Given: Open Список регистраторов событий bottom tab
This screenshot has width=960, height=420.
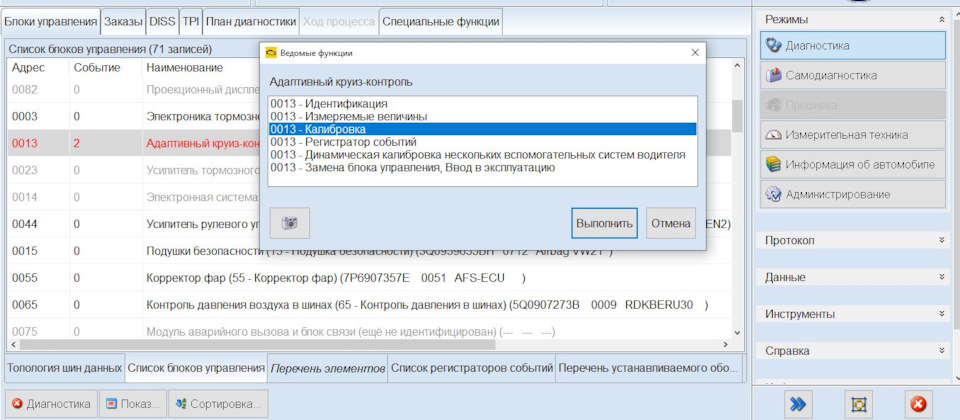Looking at the screenshot, I should point(472,369).
